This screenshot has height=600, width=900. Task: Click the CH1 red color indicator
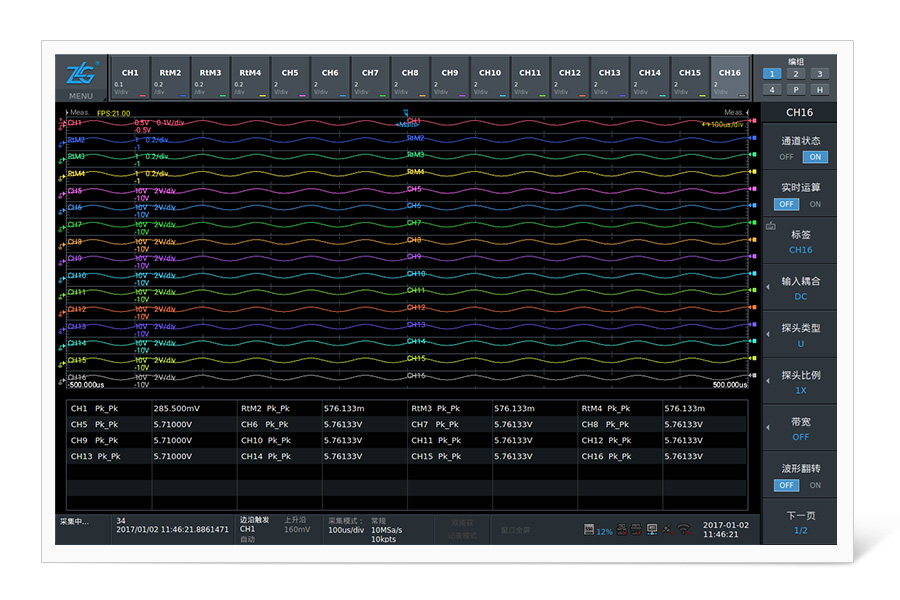pyautogui.click(x=143, y=95)
